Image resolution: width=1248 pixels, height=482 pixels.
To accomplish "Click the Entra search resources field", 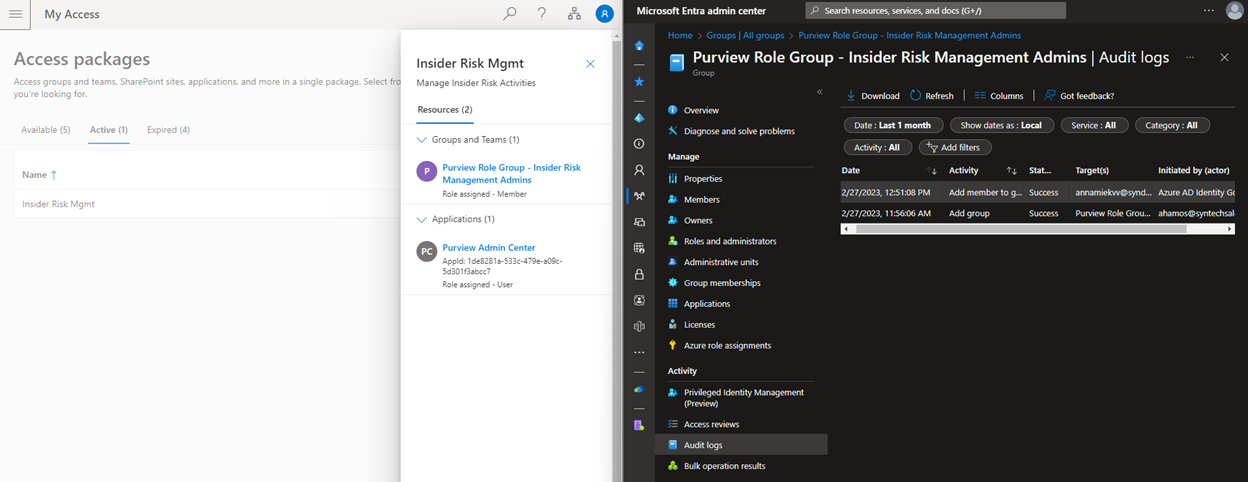I will click(x=935, y=10).
